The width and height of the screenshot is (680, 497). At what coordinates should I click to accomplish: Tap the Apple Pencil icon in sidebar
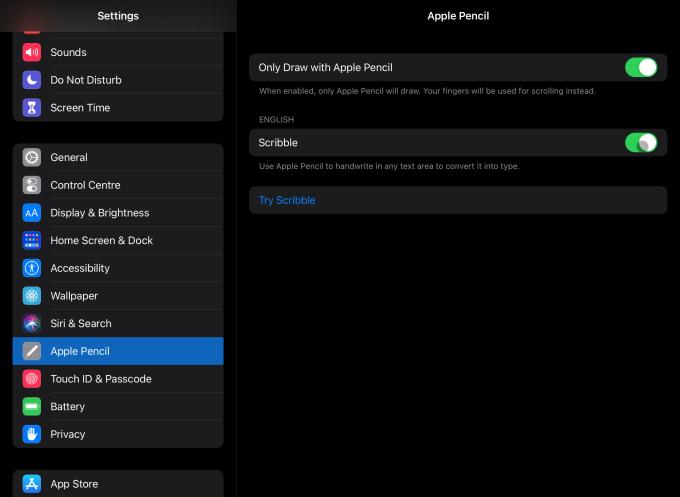[x=32, y=351]
